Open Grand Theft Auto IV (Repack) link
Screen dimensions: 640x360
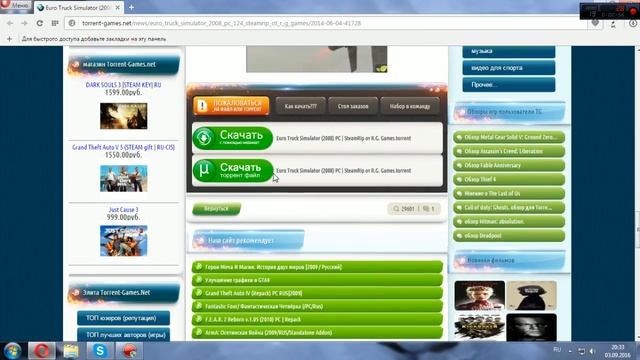[x=317, y=293]
